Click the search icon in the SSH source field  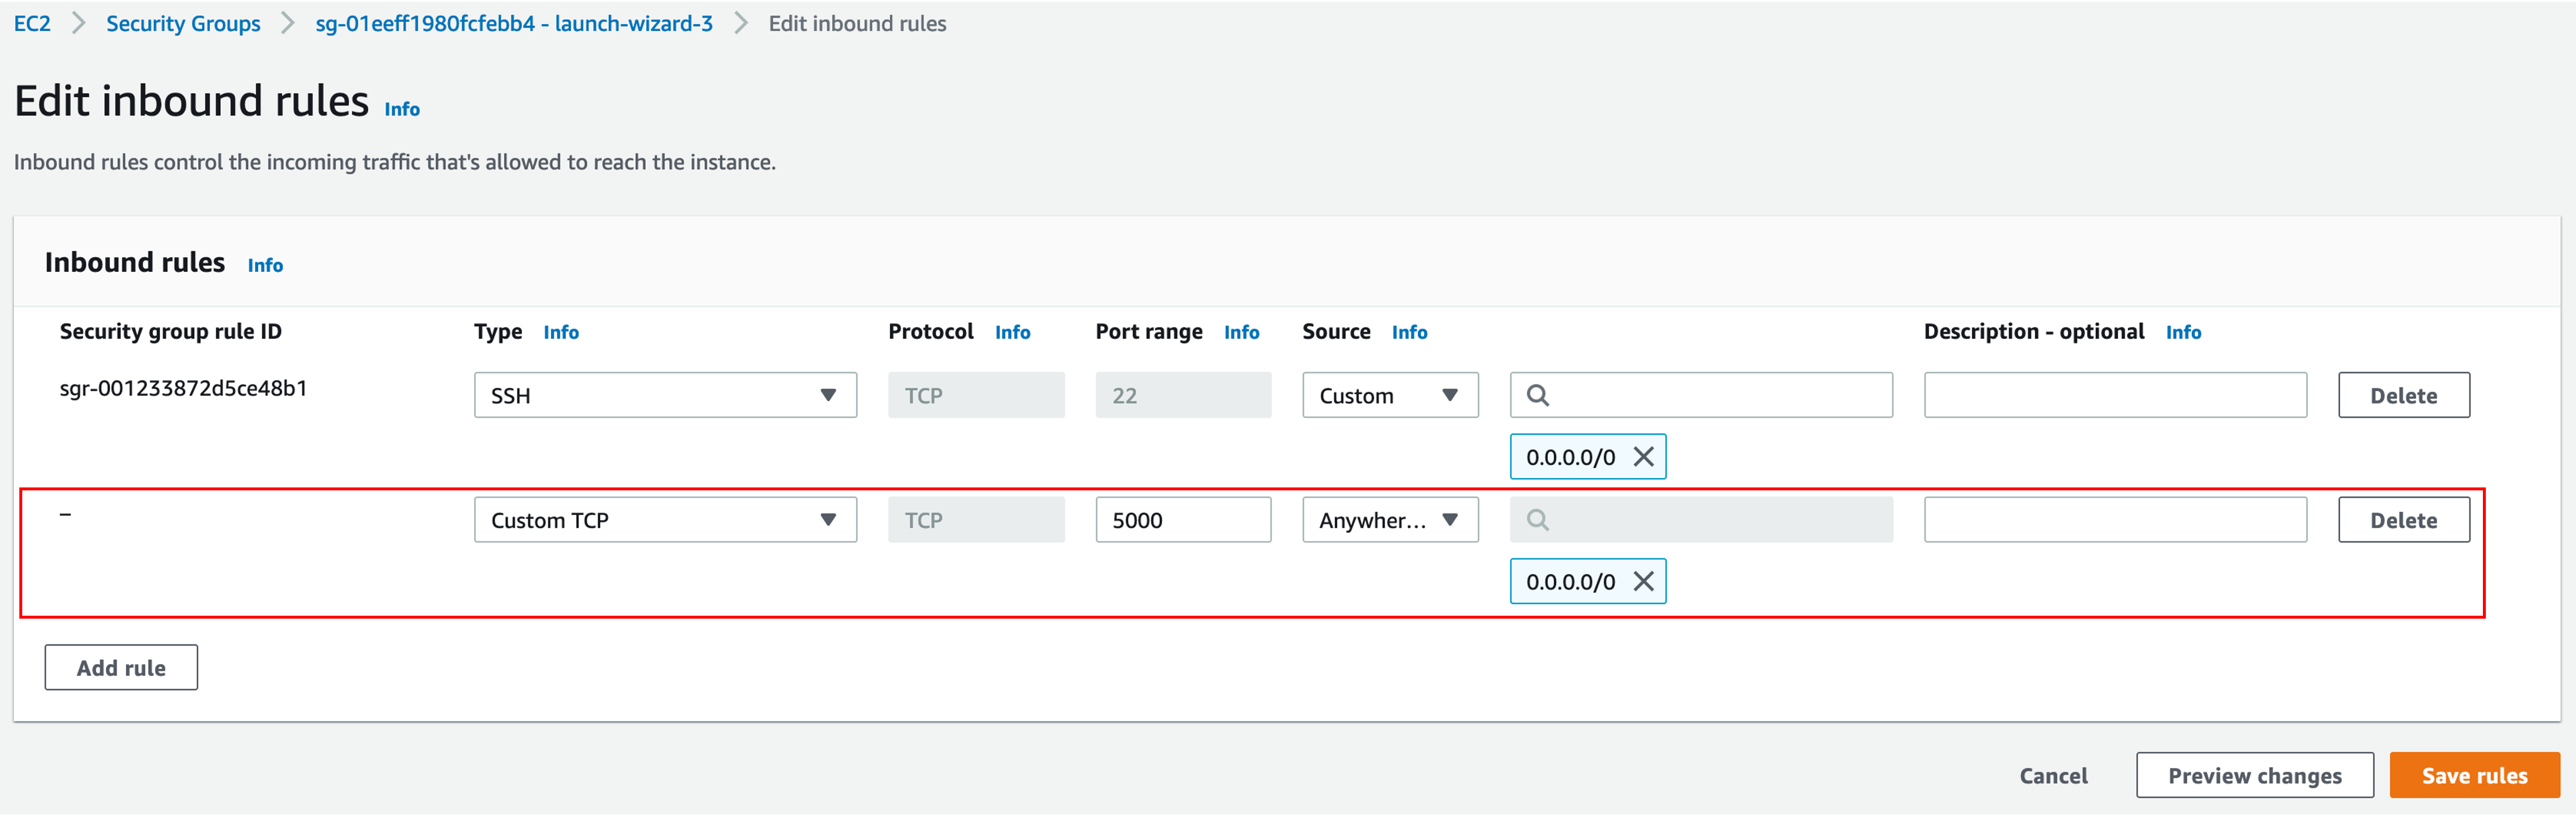[1538, 396]
